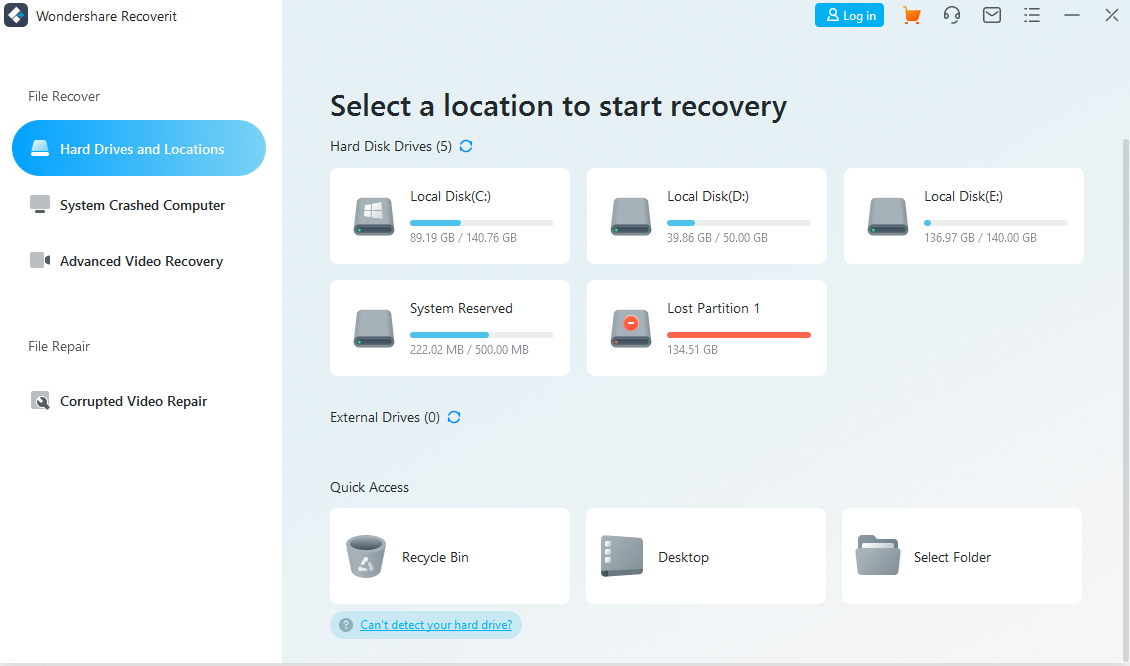
Task: Click the External Drives (0) heading
Action: [385, 417]
